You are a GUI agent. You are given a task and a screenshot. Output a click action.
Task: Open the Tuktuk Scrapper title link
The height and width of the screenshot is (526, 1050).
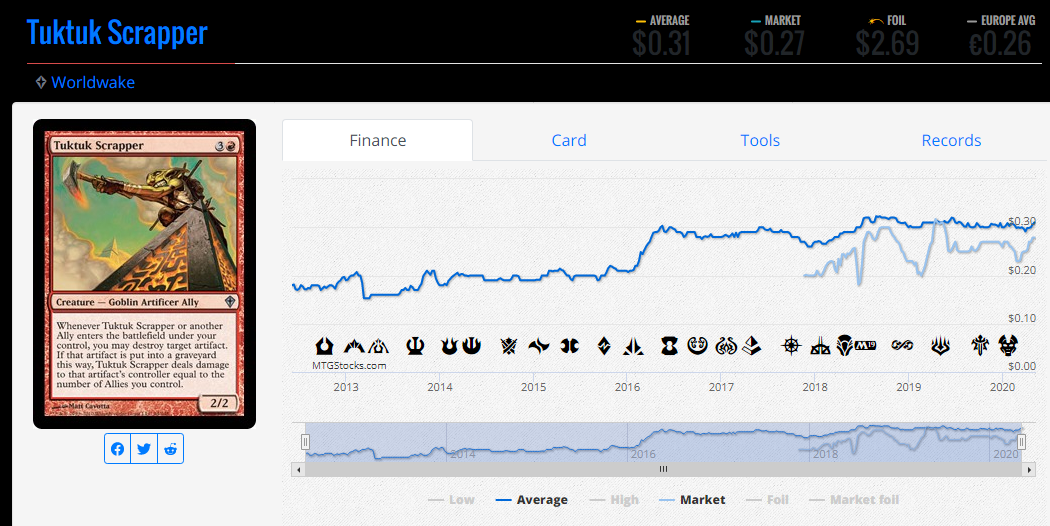click(117, 32)
